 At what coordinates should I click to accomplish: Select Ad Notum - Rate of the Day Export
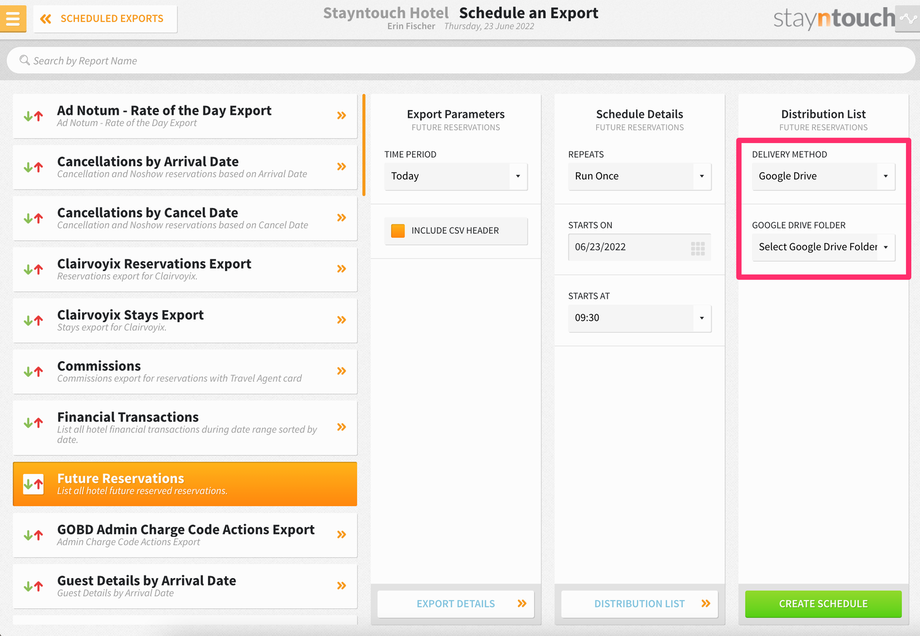coord(185,116)
